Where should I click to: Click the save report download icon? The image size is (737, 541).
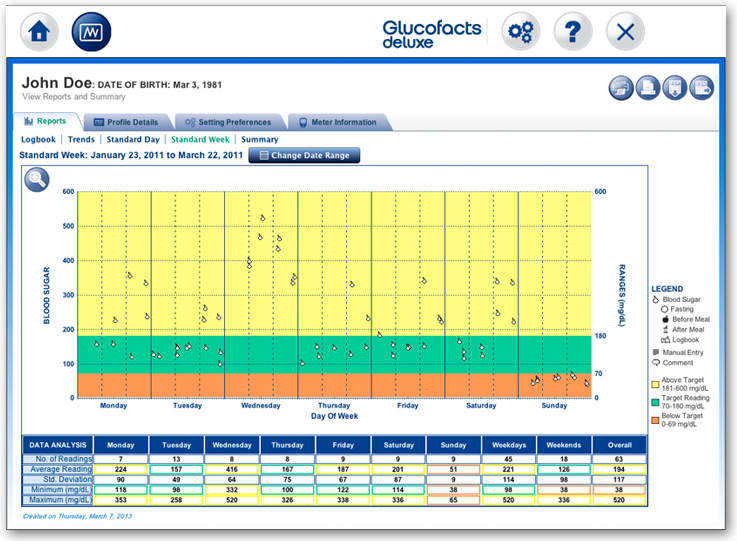(x=675, y=88)
